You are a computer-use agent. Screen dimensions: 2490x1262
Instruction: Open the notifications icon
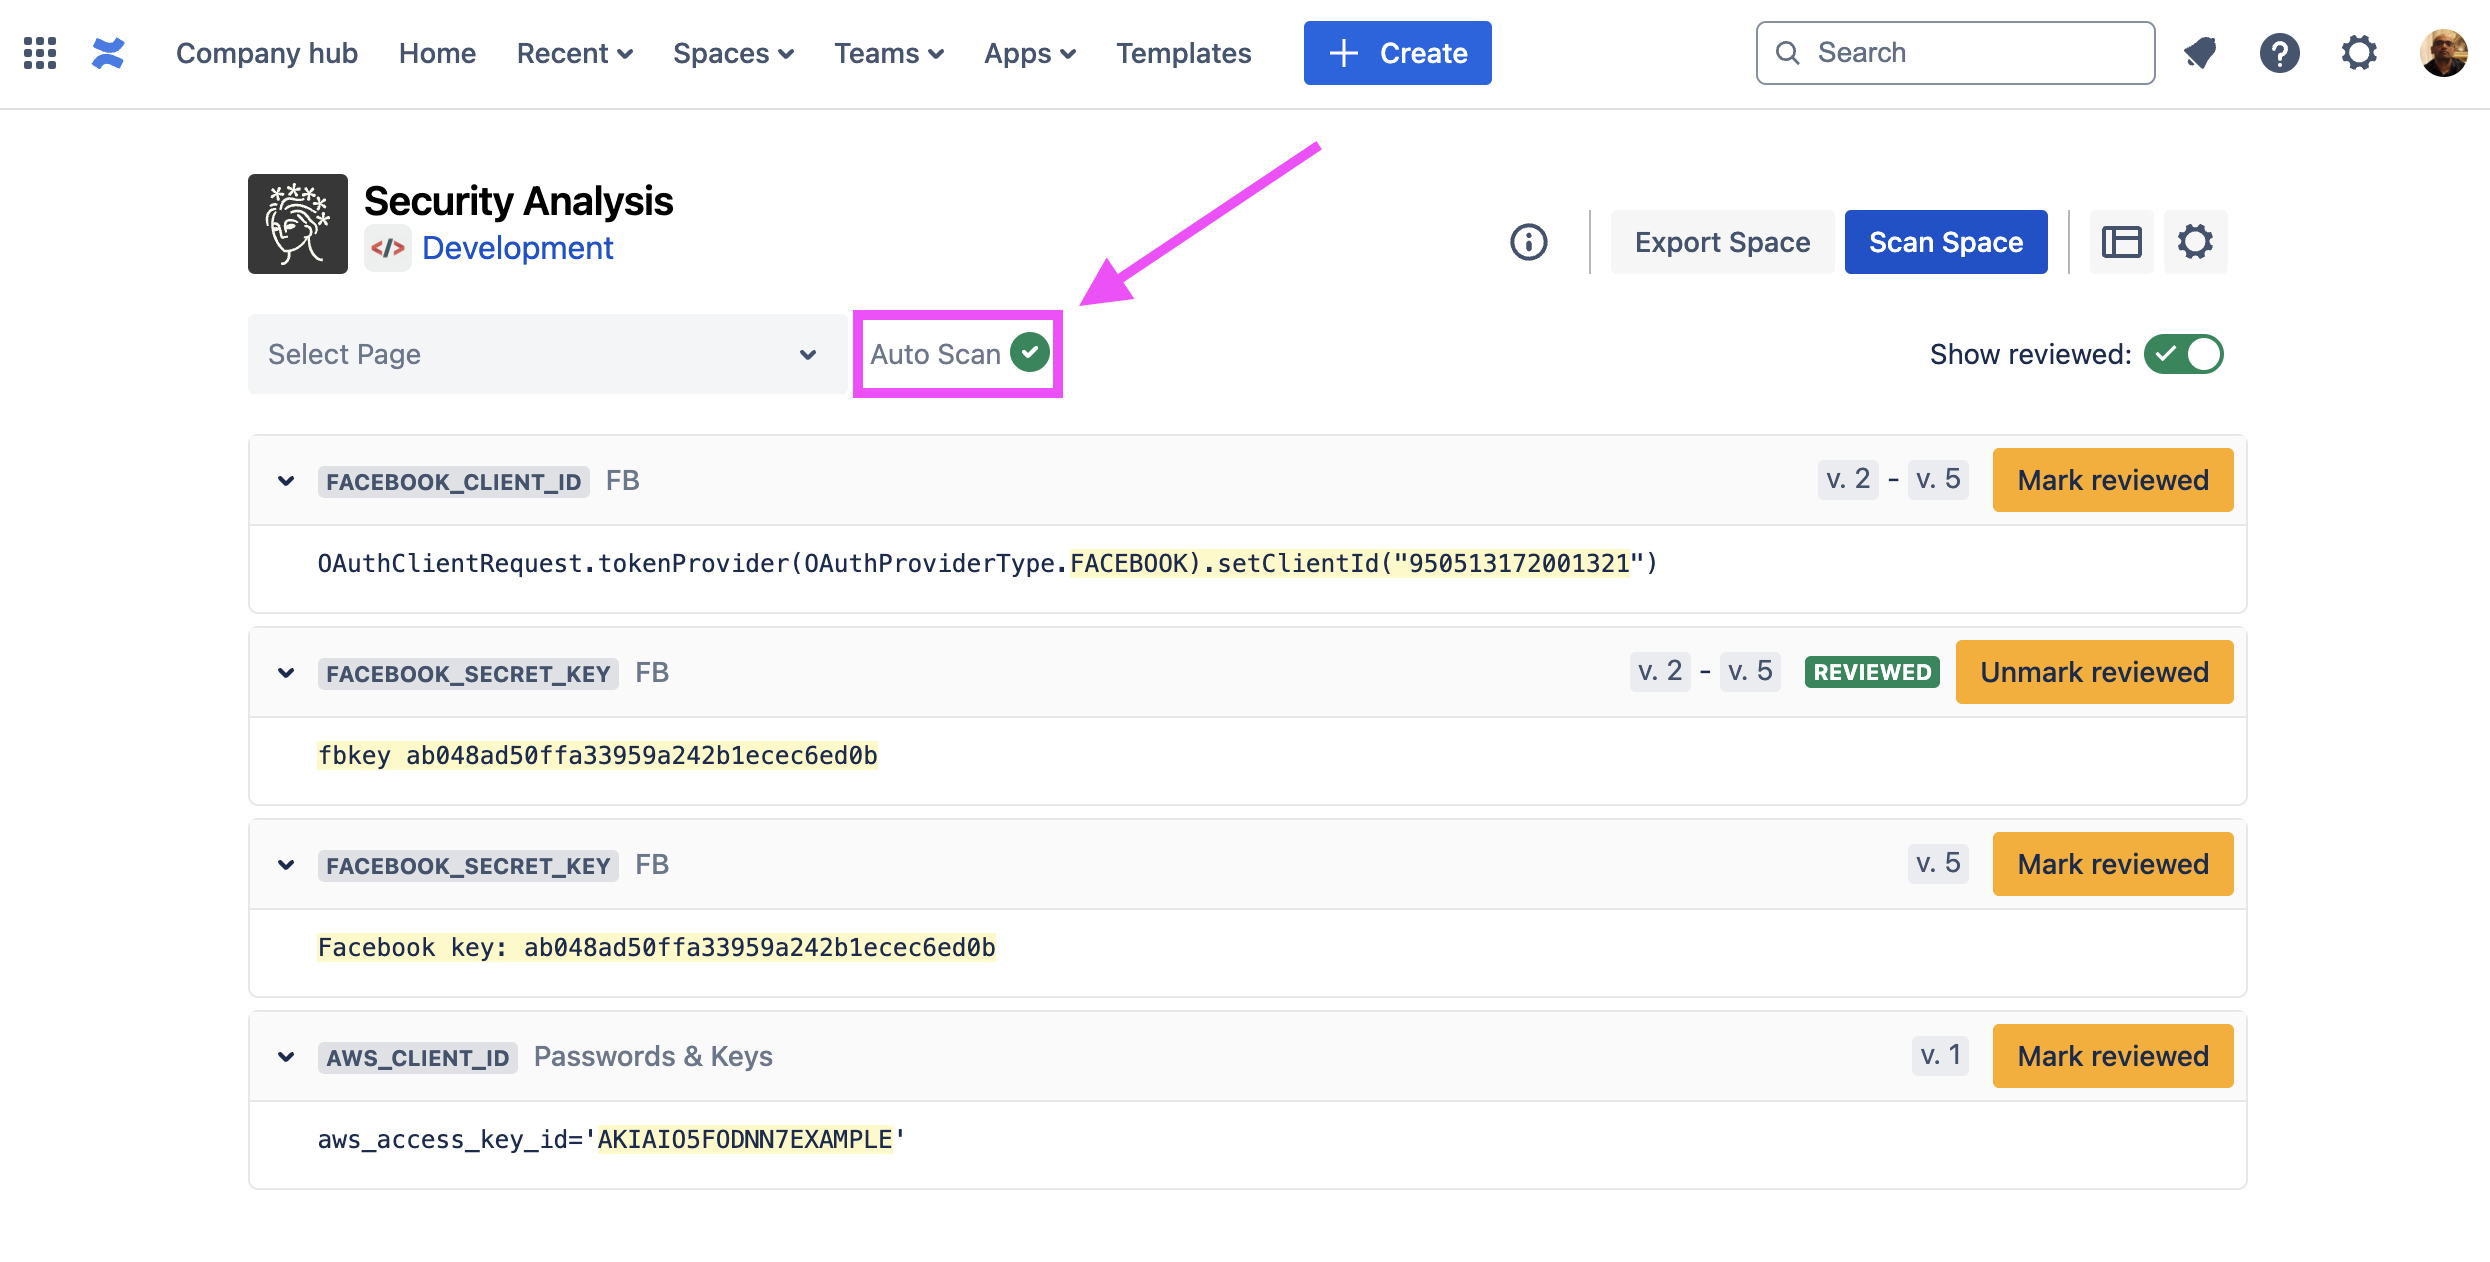2199,53
